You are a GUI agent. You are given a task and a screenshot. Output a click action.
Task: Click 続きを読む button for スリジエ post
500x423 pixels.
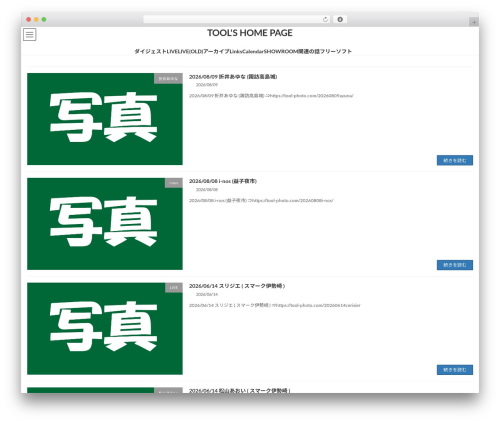(x=455, y=370)
